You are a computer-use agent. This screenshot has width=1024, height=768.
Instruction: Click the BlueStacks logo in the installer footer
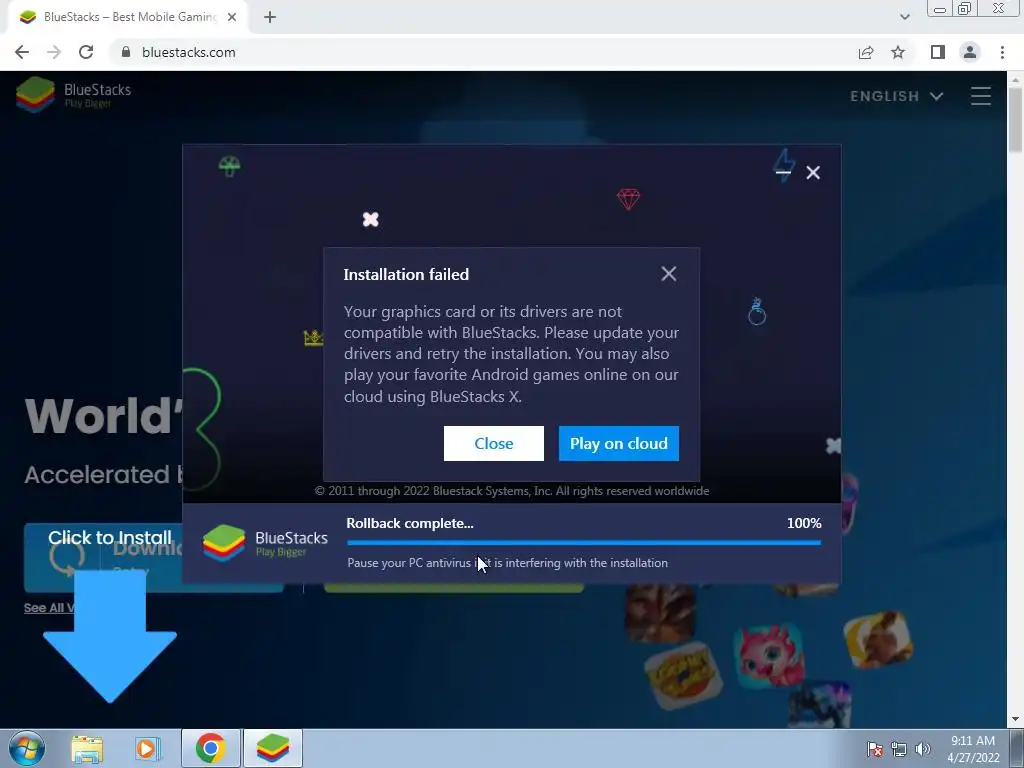[x=264, y=543]
